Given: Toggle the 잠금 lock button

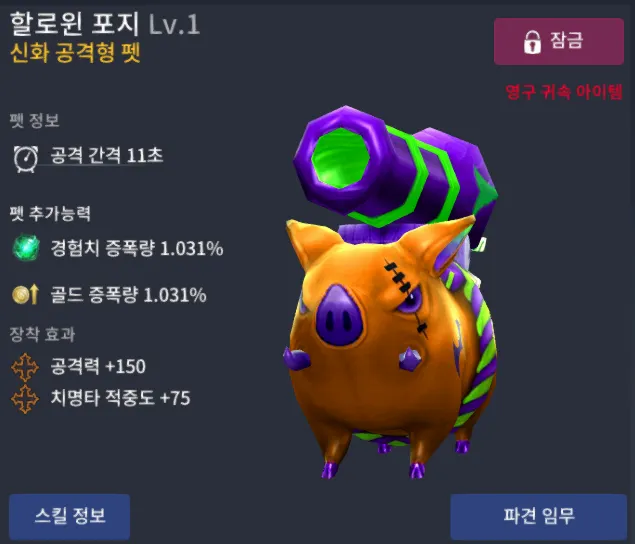Looking at the screenshot, I should click(x=559, y=41).
